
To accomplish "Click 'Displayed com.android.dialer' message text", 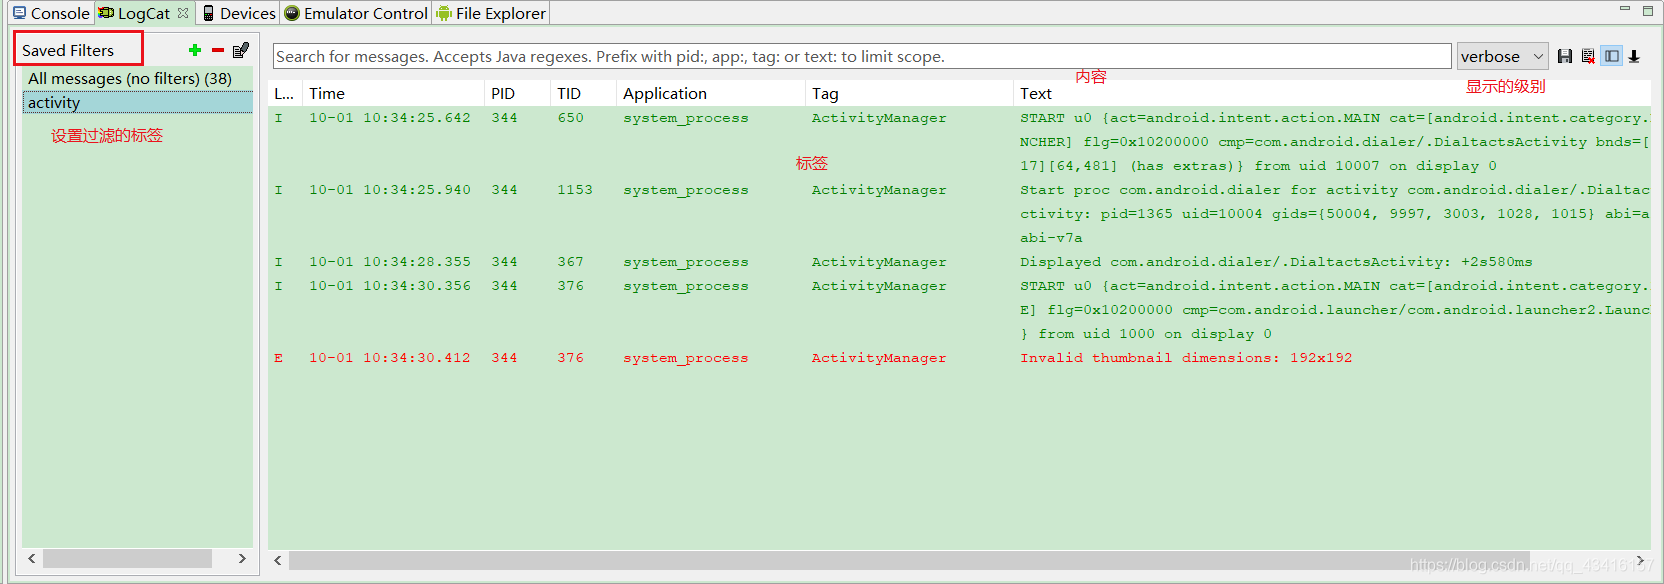I will coord(1276,262).
